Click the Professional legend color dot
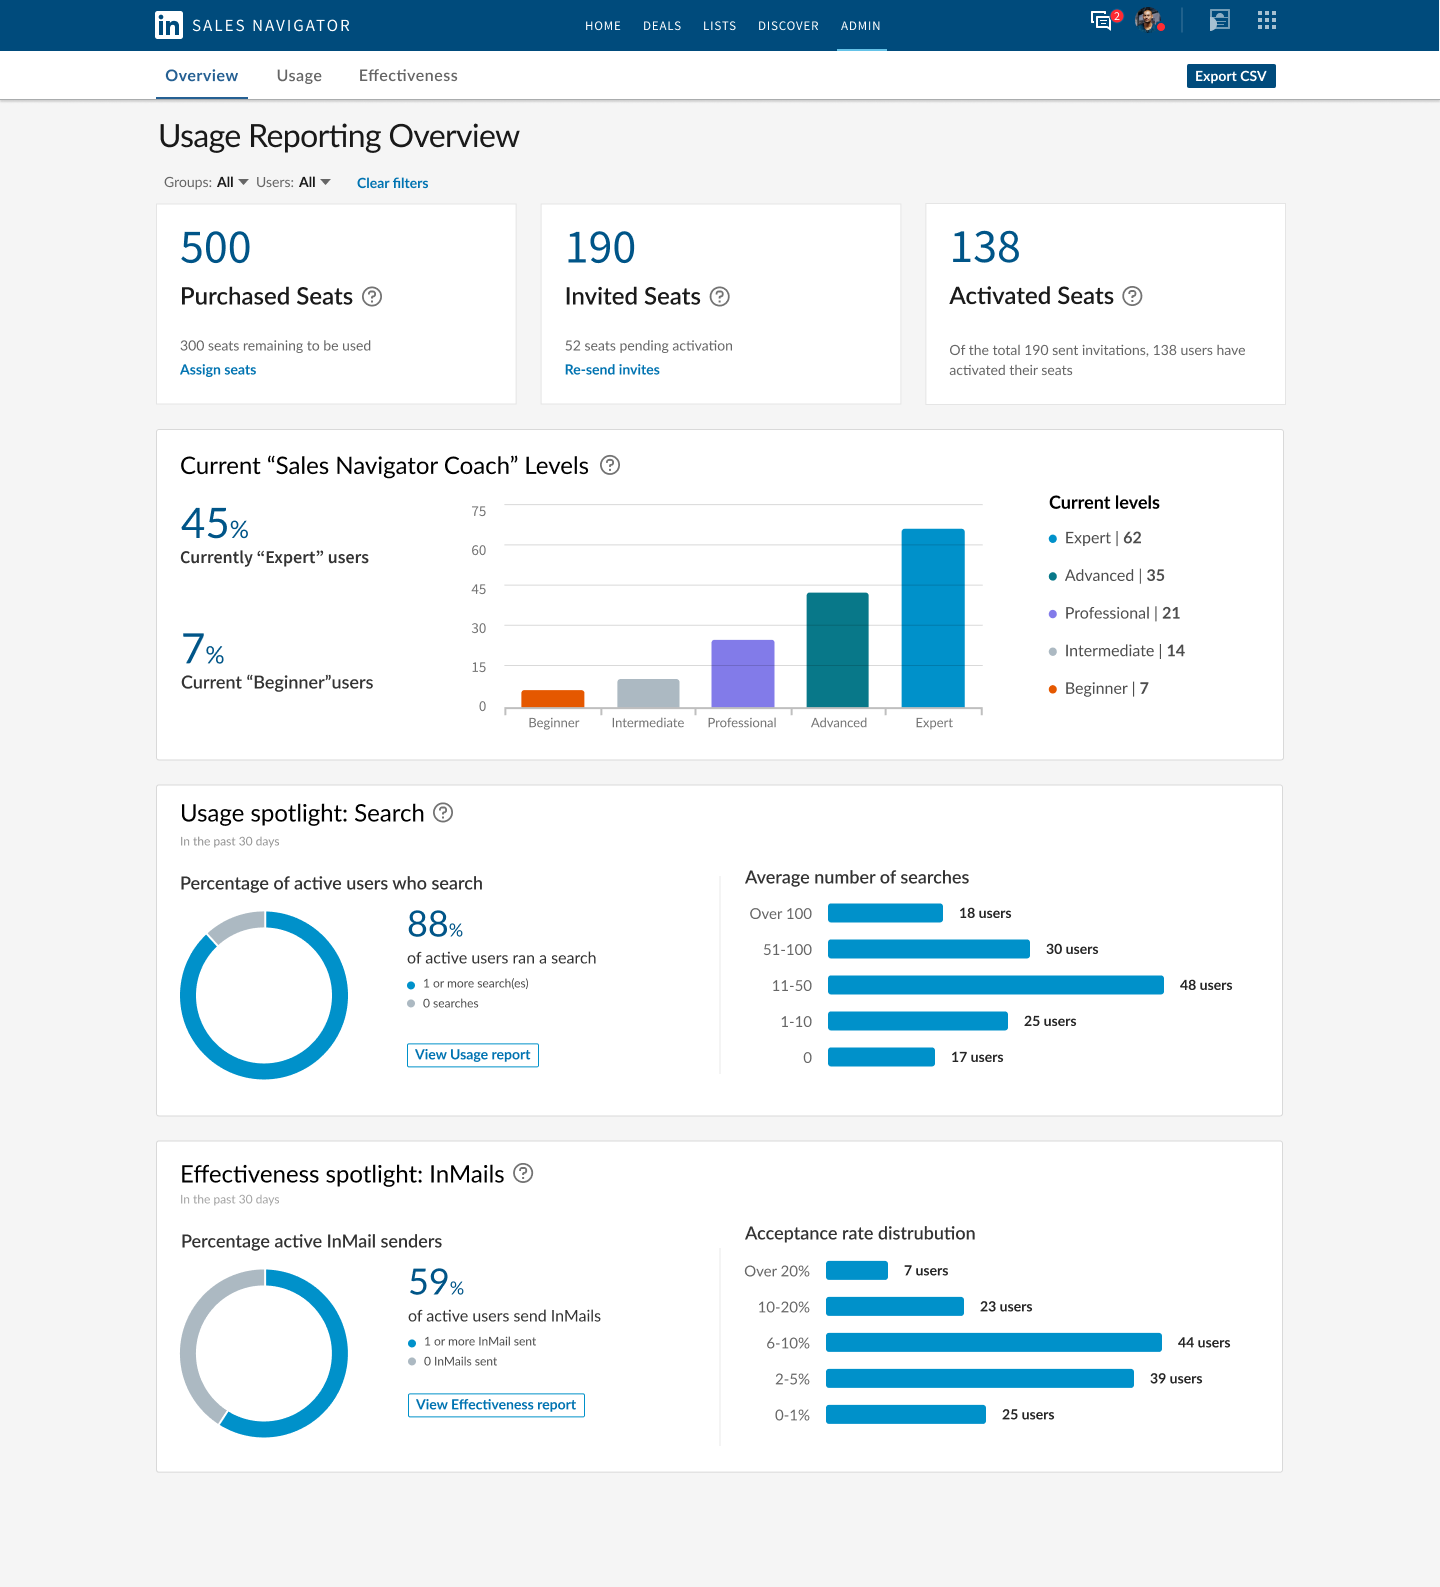This screenshot has width=1440, height=1587. (x=1052, y=614)
